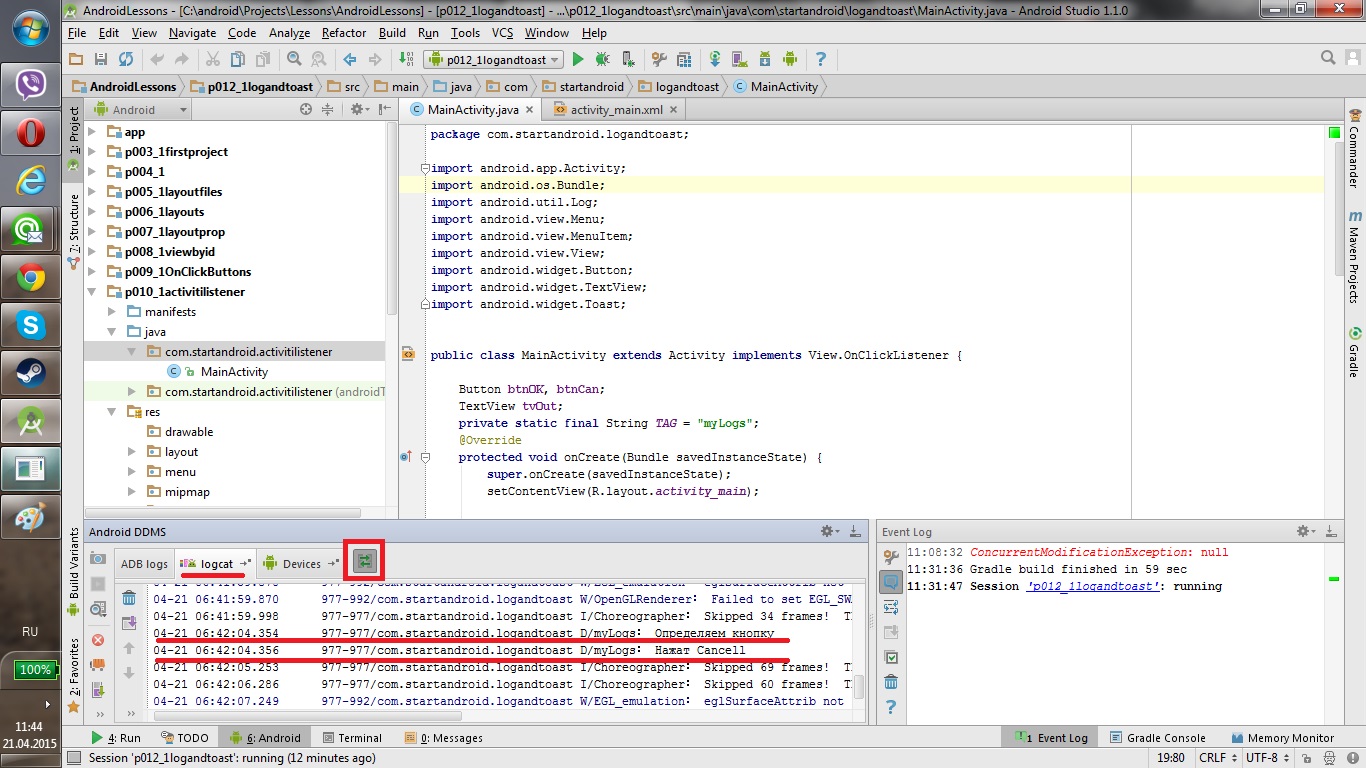Image resolution: width=1366 pixels, height=768 pixels.
Task: Expand the p003_1firstproject module
Action: pyautogui.click(x=92, y=152)
